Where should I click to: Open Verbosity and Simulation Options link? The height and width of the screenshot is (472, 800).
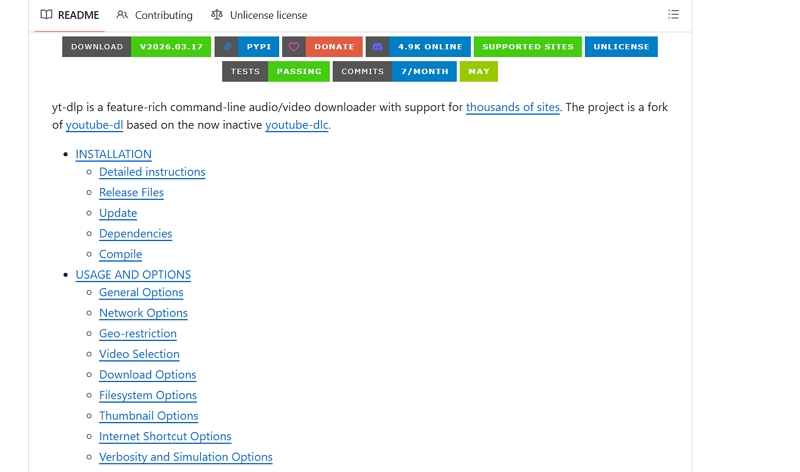(x=186, y=457)
